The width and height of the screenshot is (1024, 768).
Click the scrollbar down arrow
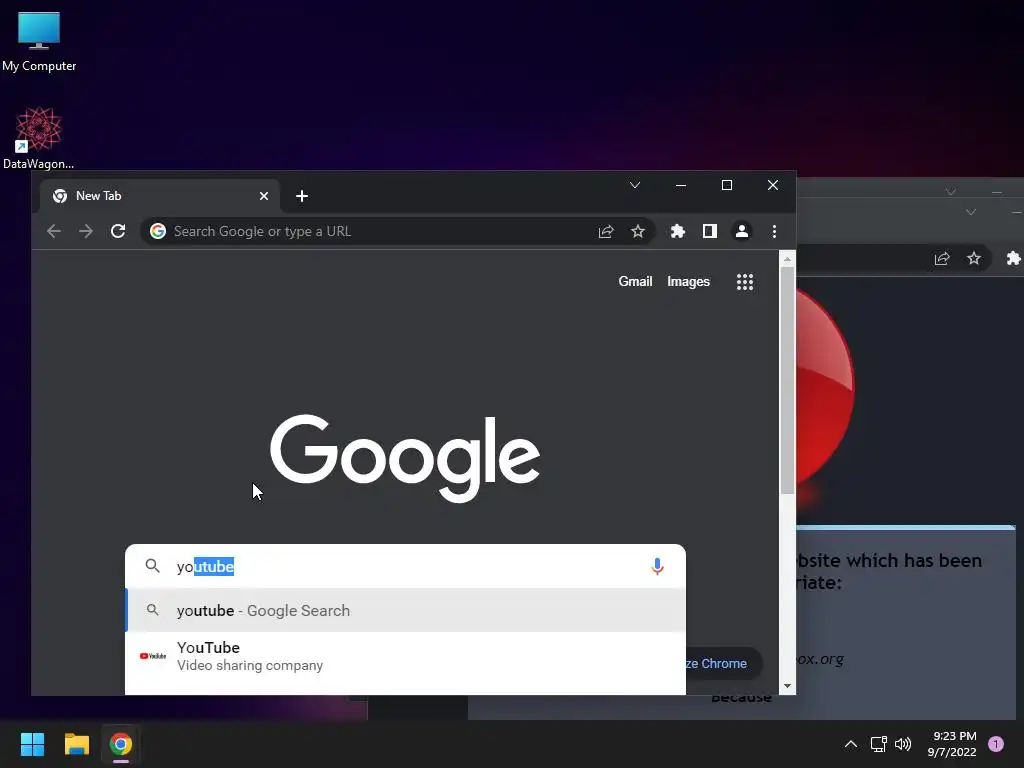point(788,686)
